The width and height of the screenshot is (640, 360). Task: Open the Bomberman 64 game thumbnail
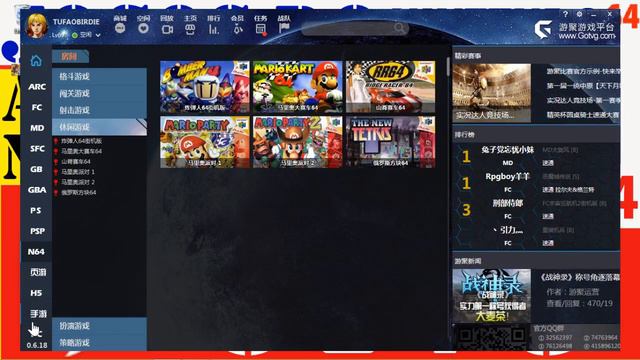click(204, 87)
